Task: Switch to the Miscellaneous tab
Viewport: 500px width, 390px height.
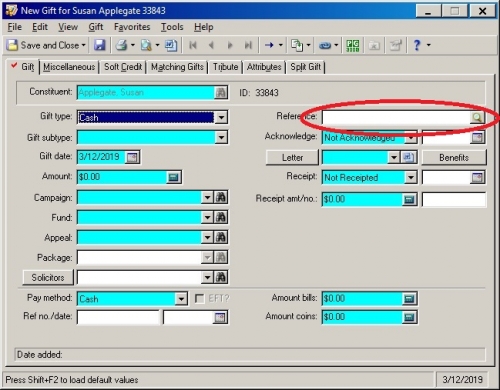Action: [69, 67]
